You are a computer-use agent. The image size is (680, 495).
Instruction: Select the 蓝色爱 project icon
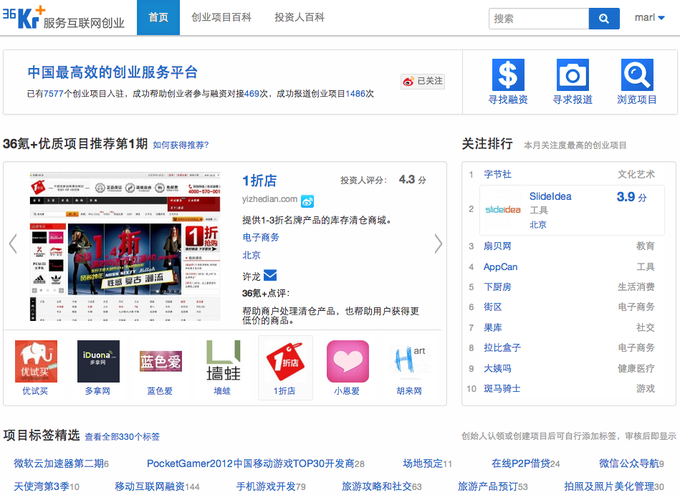(160, 361)
